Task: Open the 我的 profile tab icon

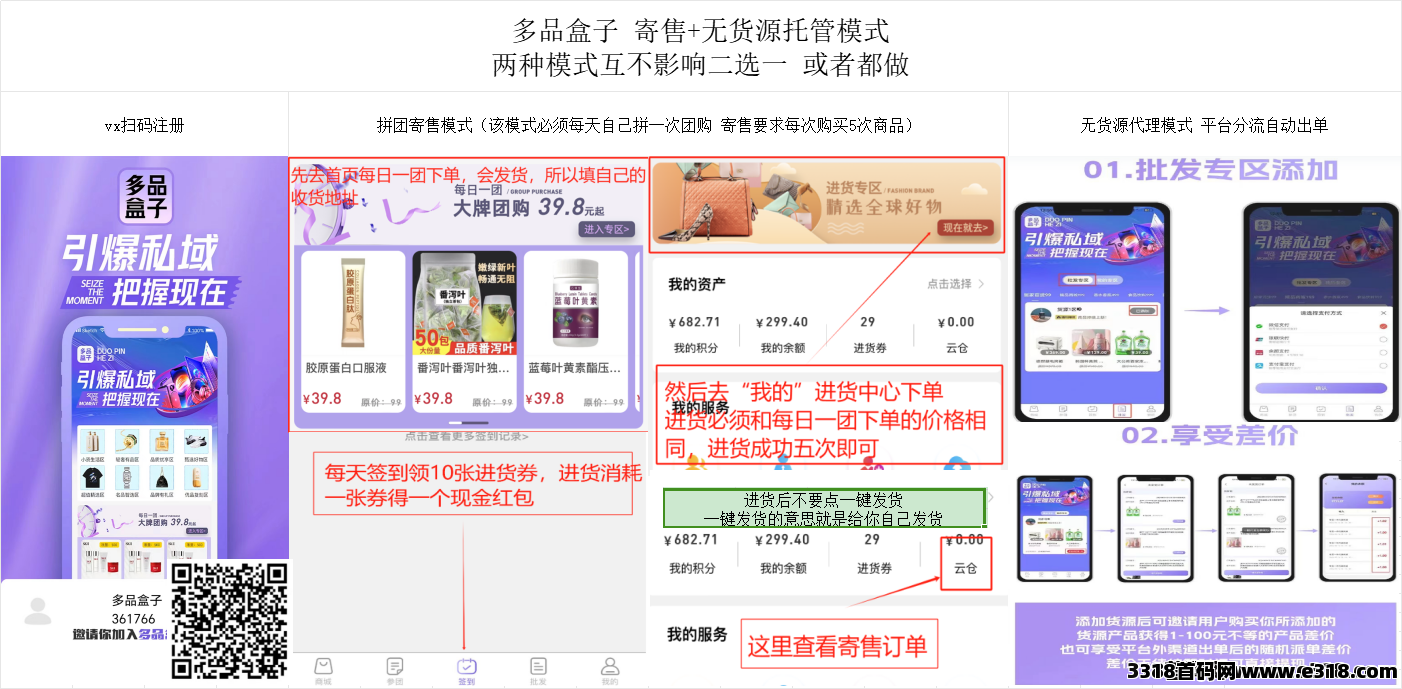Action: [609, 670]
